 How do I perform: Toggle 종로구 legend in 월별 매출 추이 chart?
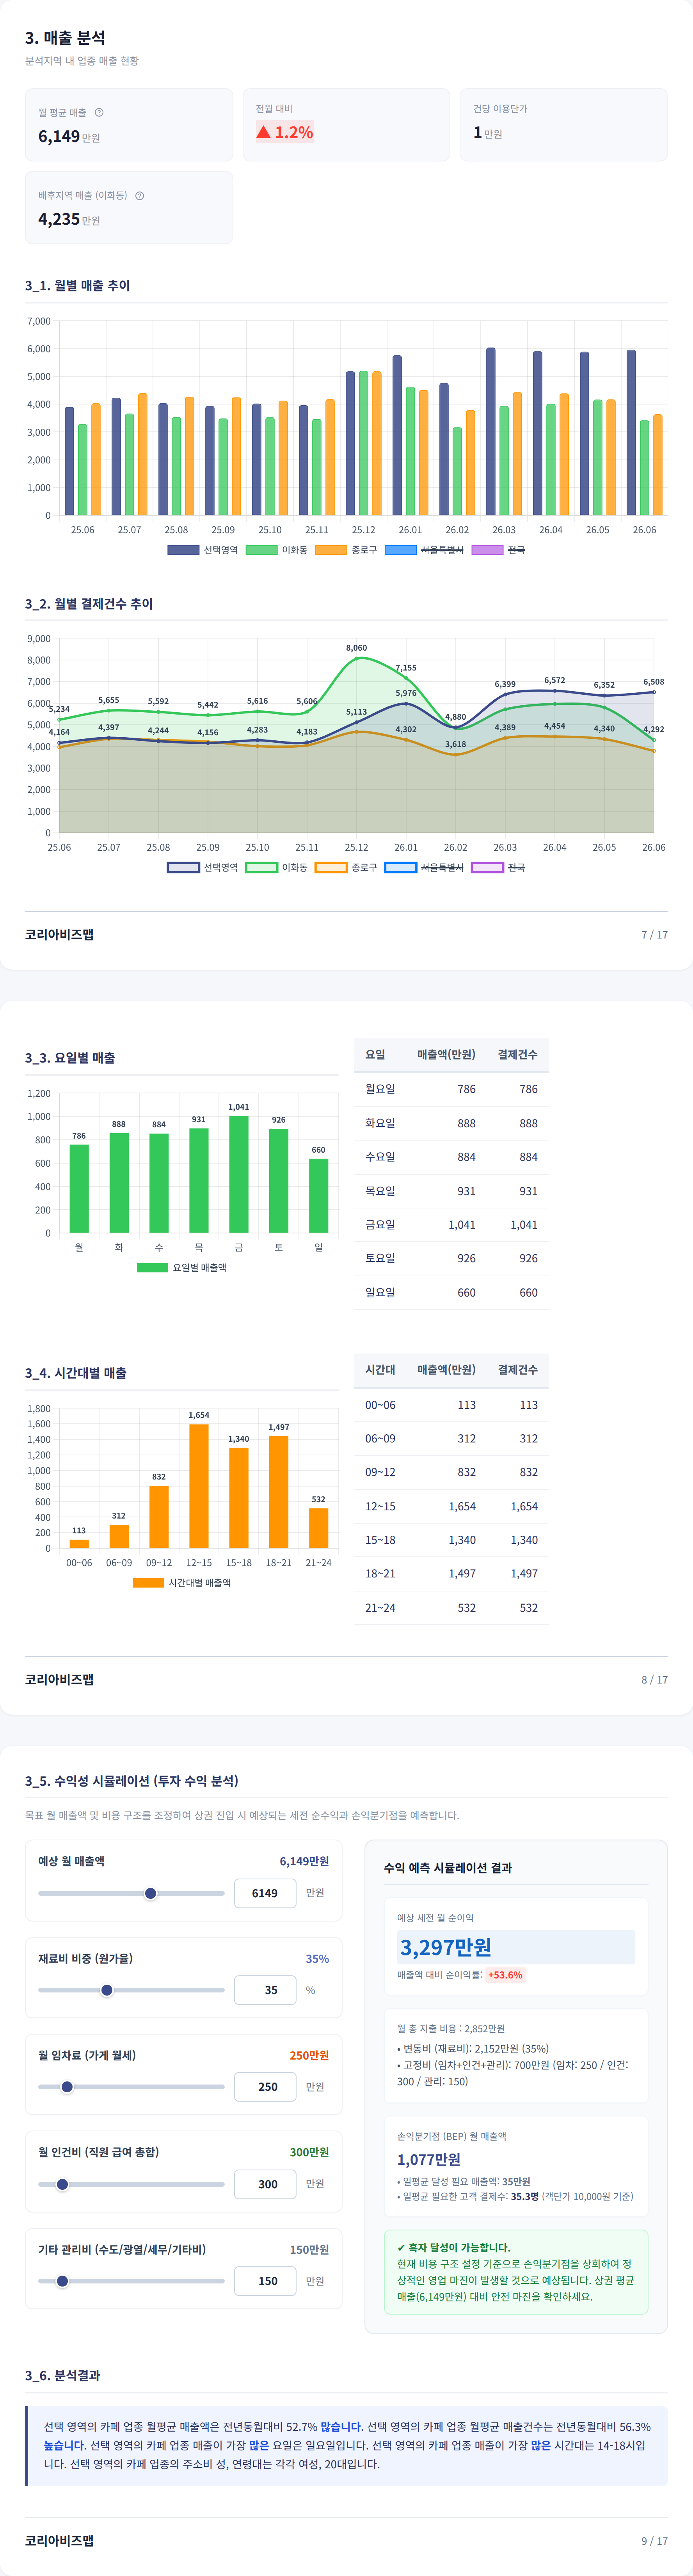point(346,550)
